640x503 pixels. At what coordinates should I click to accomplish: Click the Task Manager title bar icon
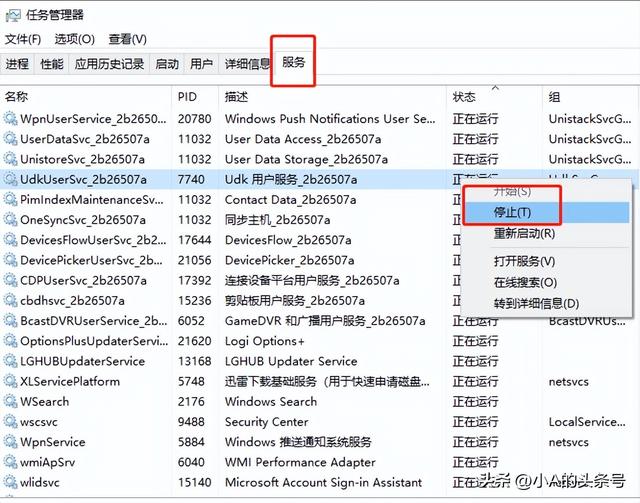pos(13,15)
